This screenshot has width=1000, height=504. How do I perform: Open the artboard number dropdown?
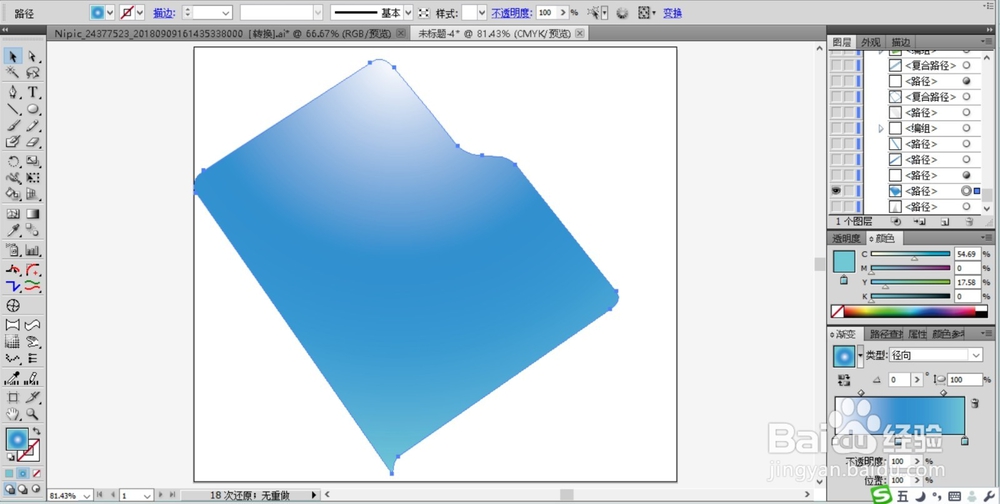click(x=147, y=495)
